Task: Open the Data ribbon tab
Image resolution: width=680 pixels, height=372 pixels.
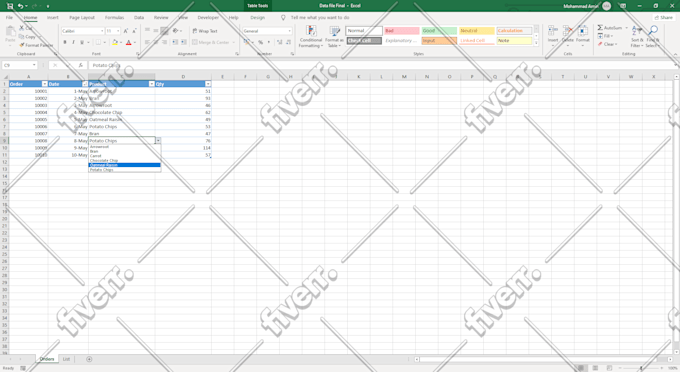Action: coord(139,18)
